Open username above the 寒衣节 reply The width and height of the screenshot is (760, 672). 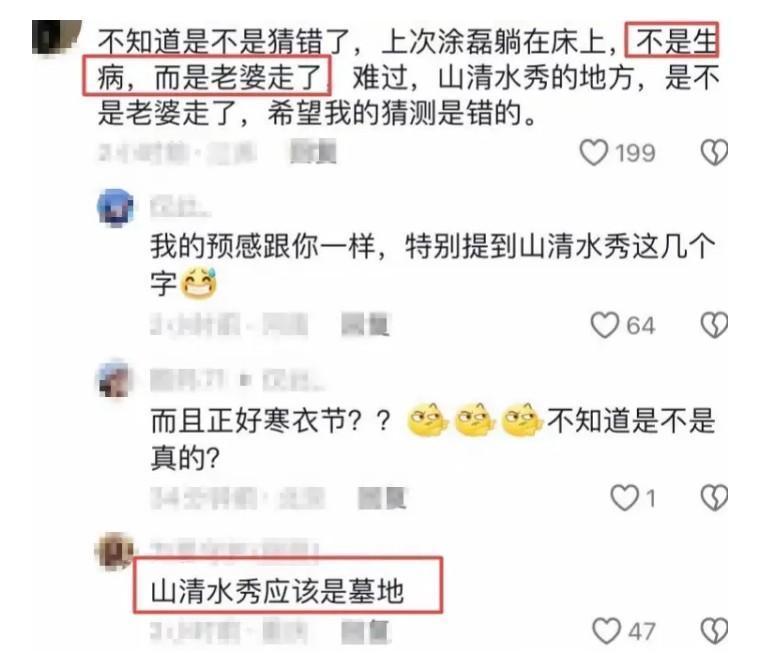point(238,380)
